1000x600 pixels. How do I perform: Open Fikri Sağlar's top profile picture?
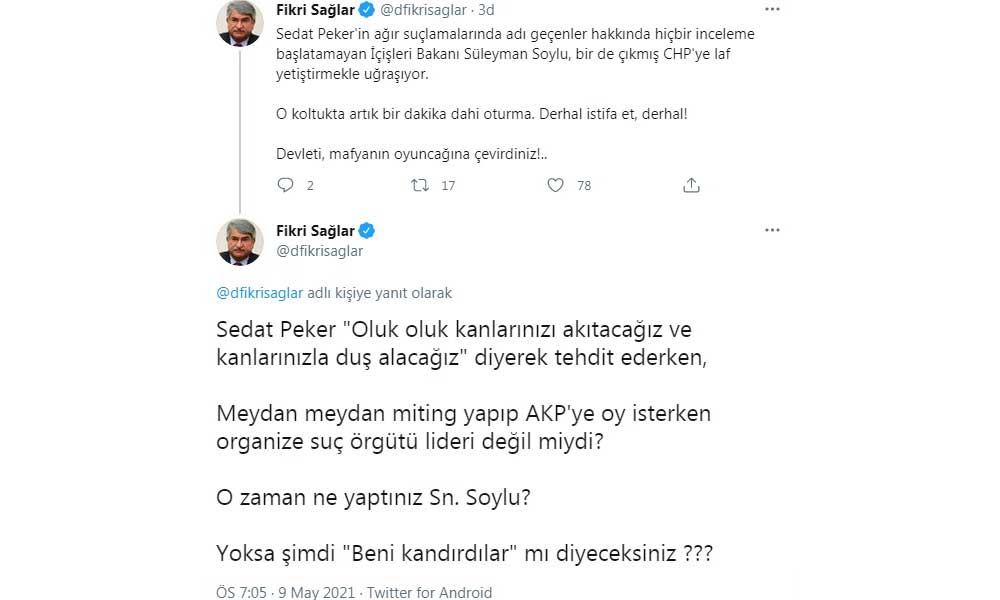pos(240,22)
